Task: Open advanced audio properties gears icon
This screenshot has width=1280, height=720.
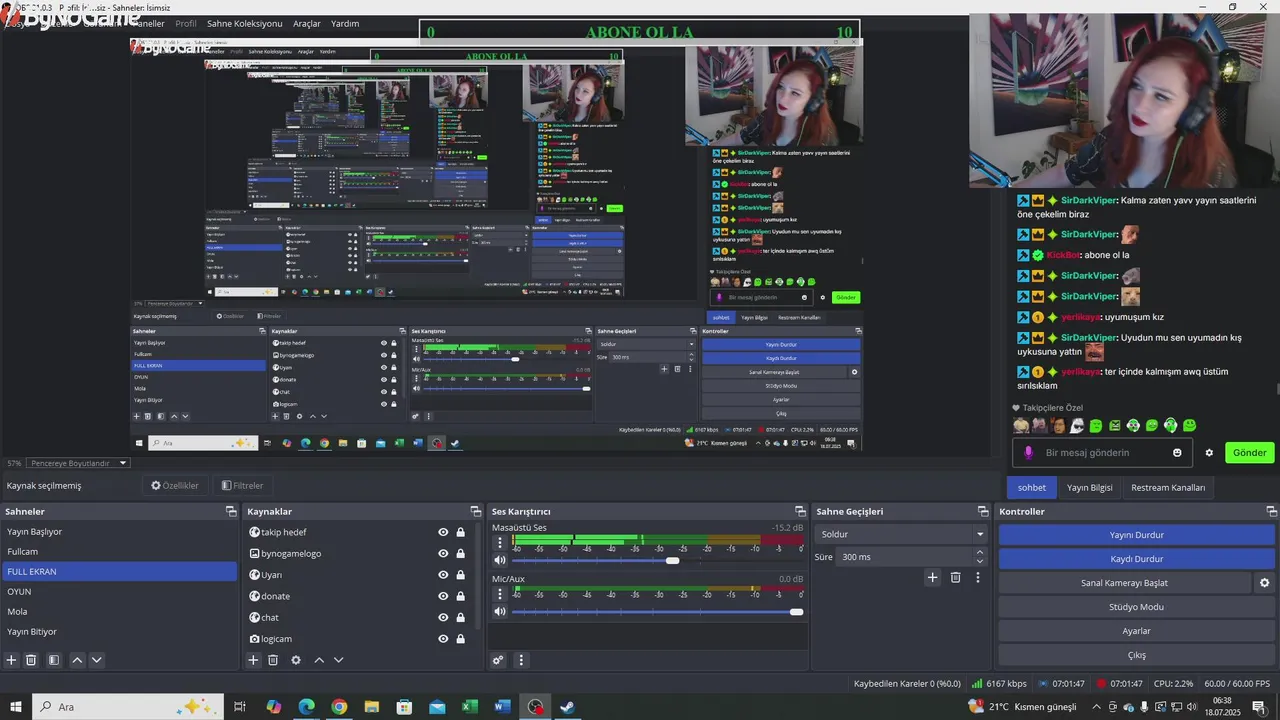Action: pyautogui.click(x=498, y=660)
